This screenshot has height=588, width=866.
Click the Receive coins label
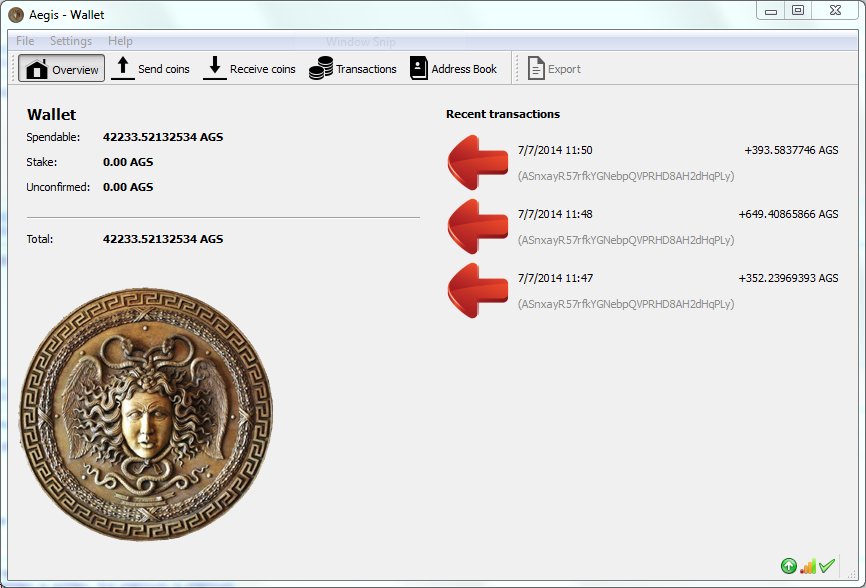click(262, 69)
